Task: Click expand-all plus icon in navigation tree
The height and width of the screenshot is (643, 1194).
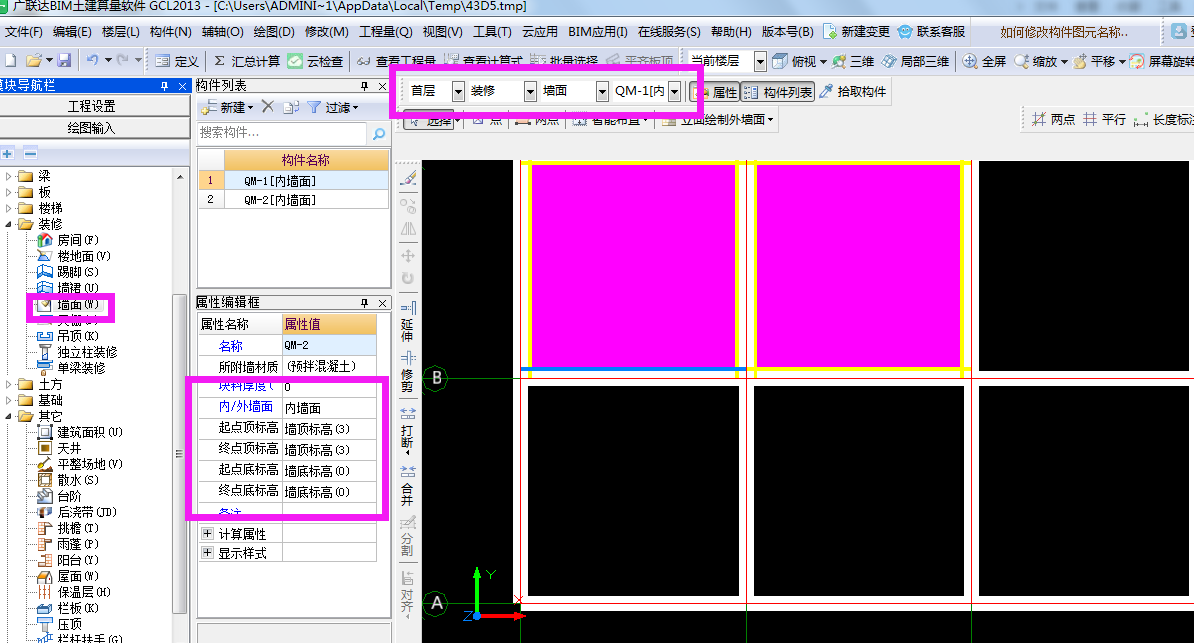Action: (8, 153)
